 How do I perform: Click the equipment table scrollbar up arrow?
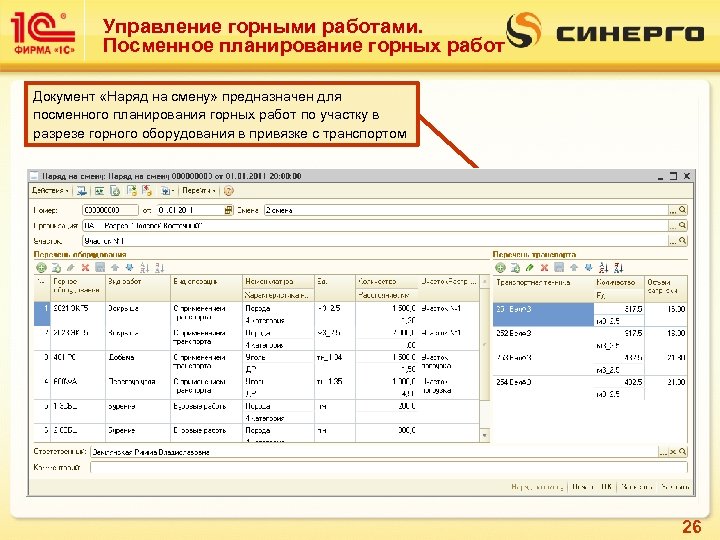484,281
